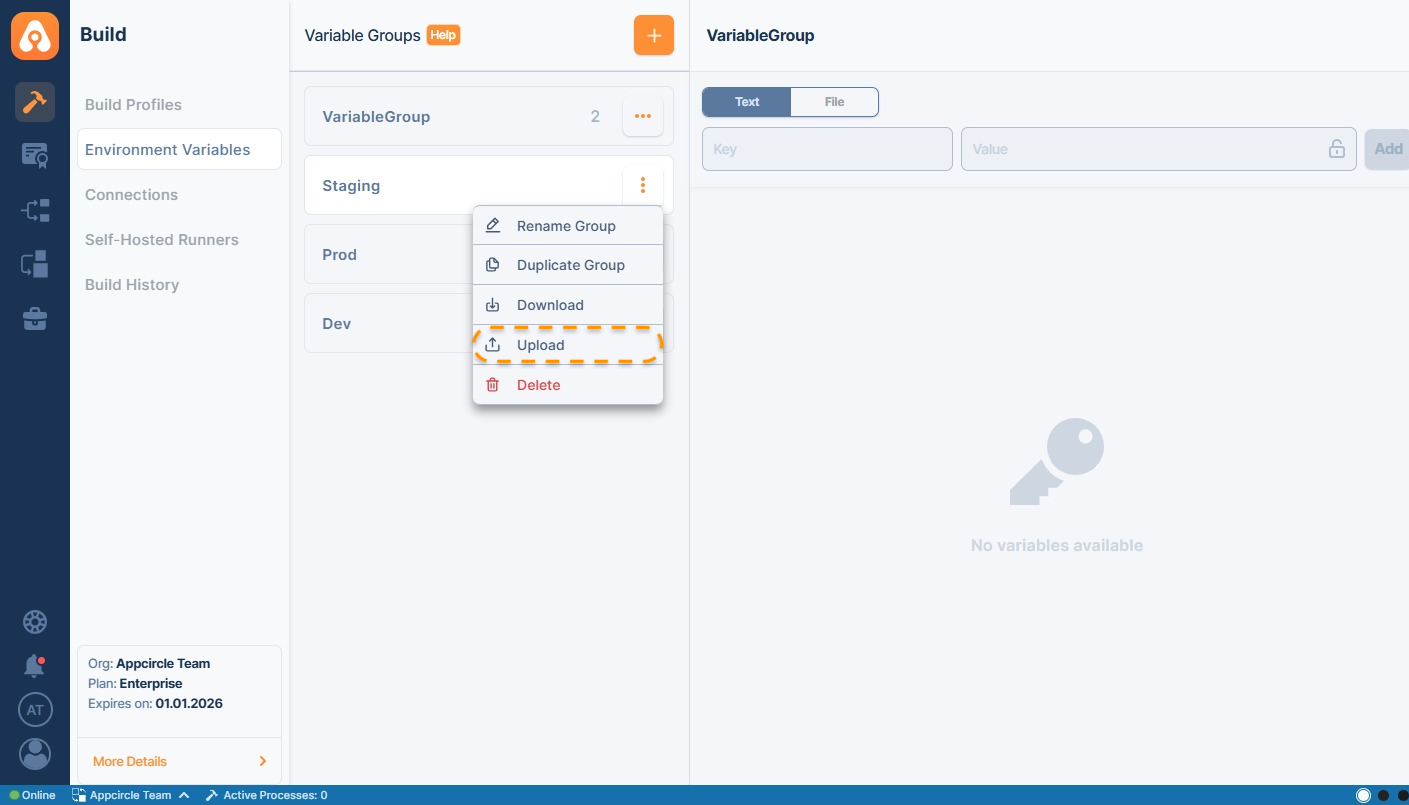The width and height of the screenshot is (1409, 805).
Task: Go to Build History section
Action: coord(132,285)
